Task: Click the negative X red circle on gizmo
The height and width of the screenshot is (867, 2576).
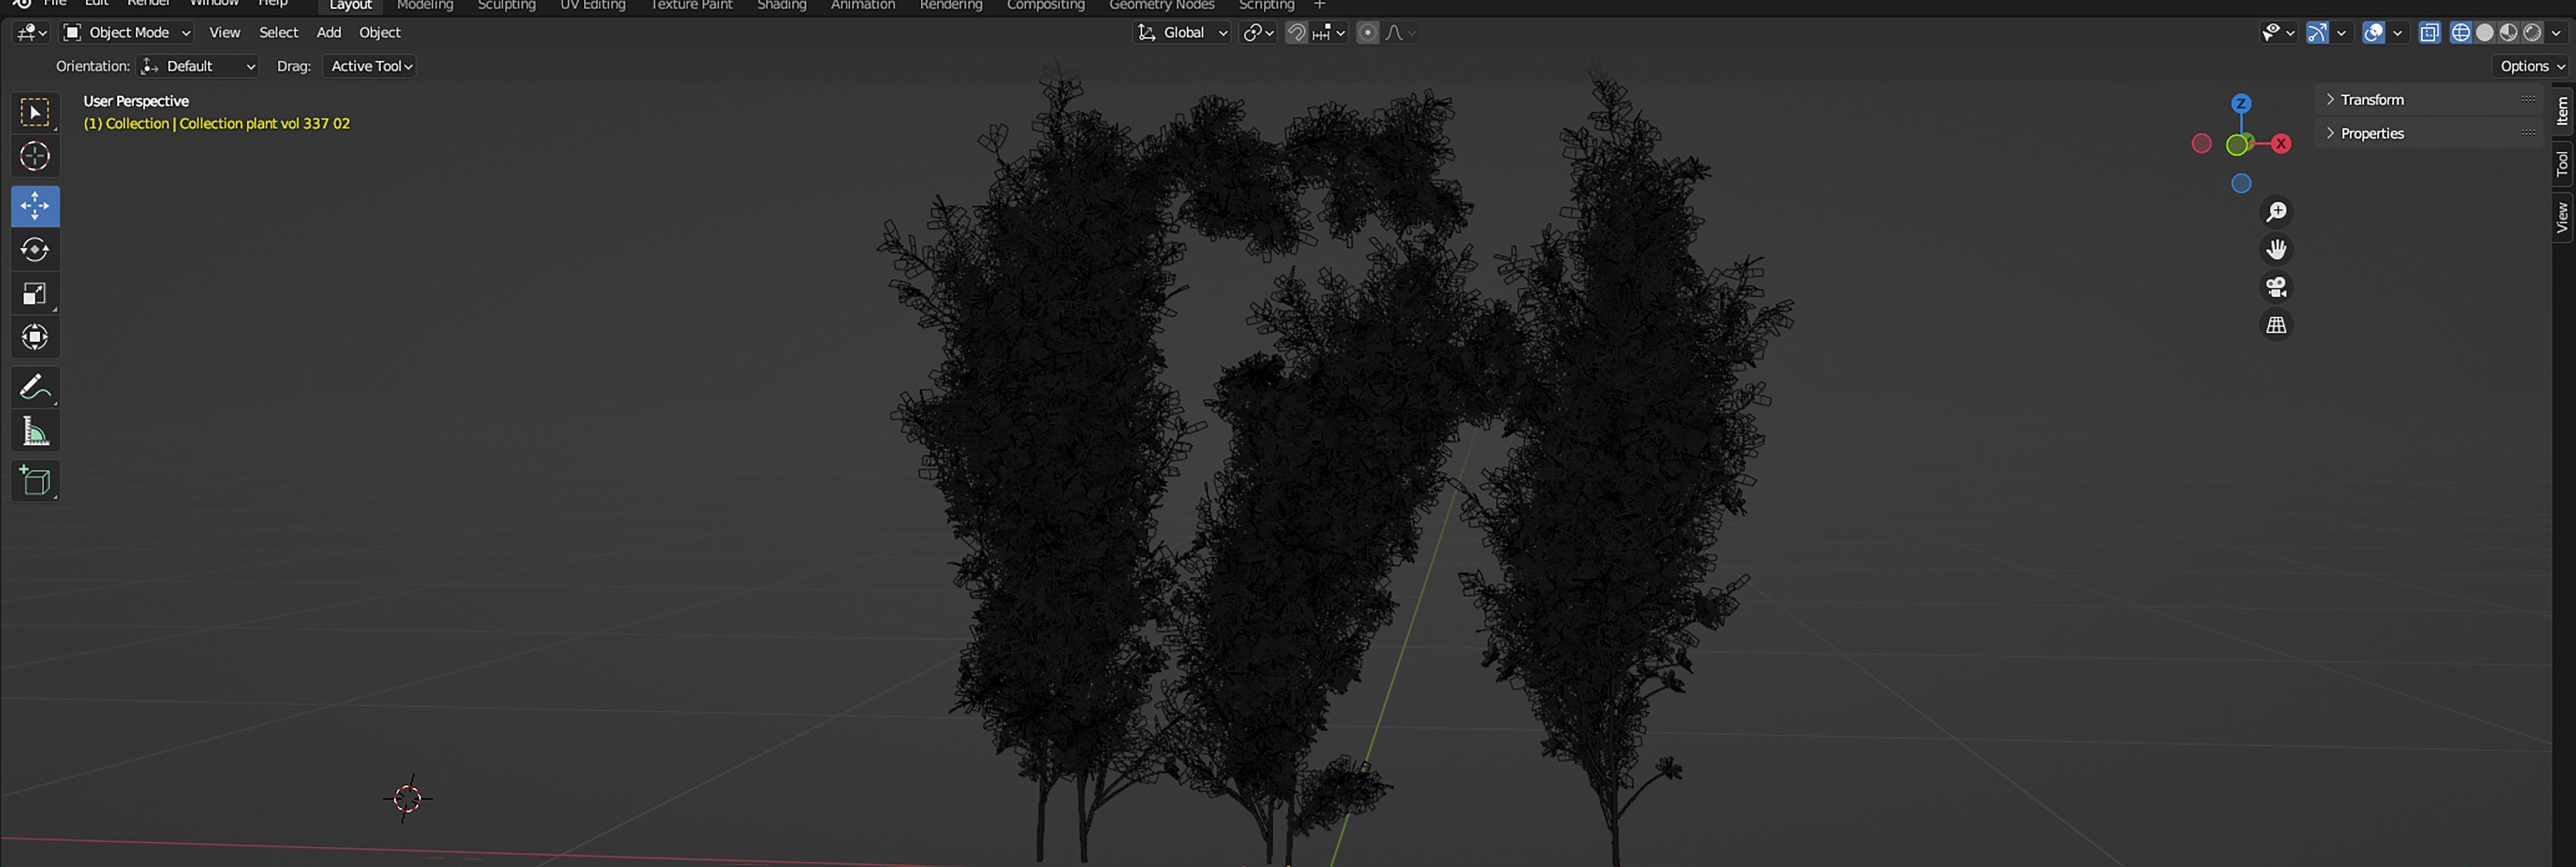Action: (x=2201, y=144)
